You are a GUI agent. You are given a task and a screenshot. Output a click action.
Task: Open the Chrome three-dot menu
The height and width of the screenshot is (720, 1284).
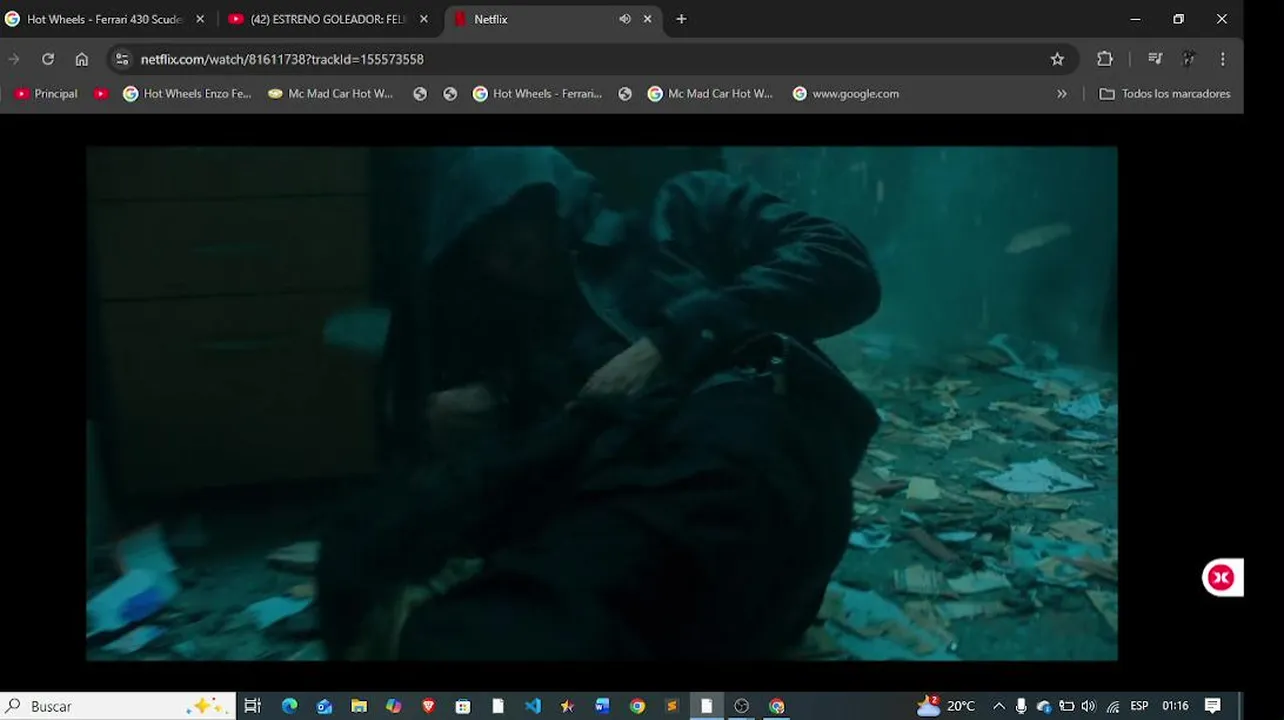(x=1222, y=59)
